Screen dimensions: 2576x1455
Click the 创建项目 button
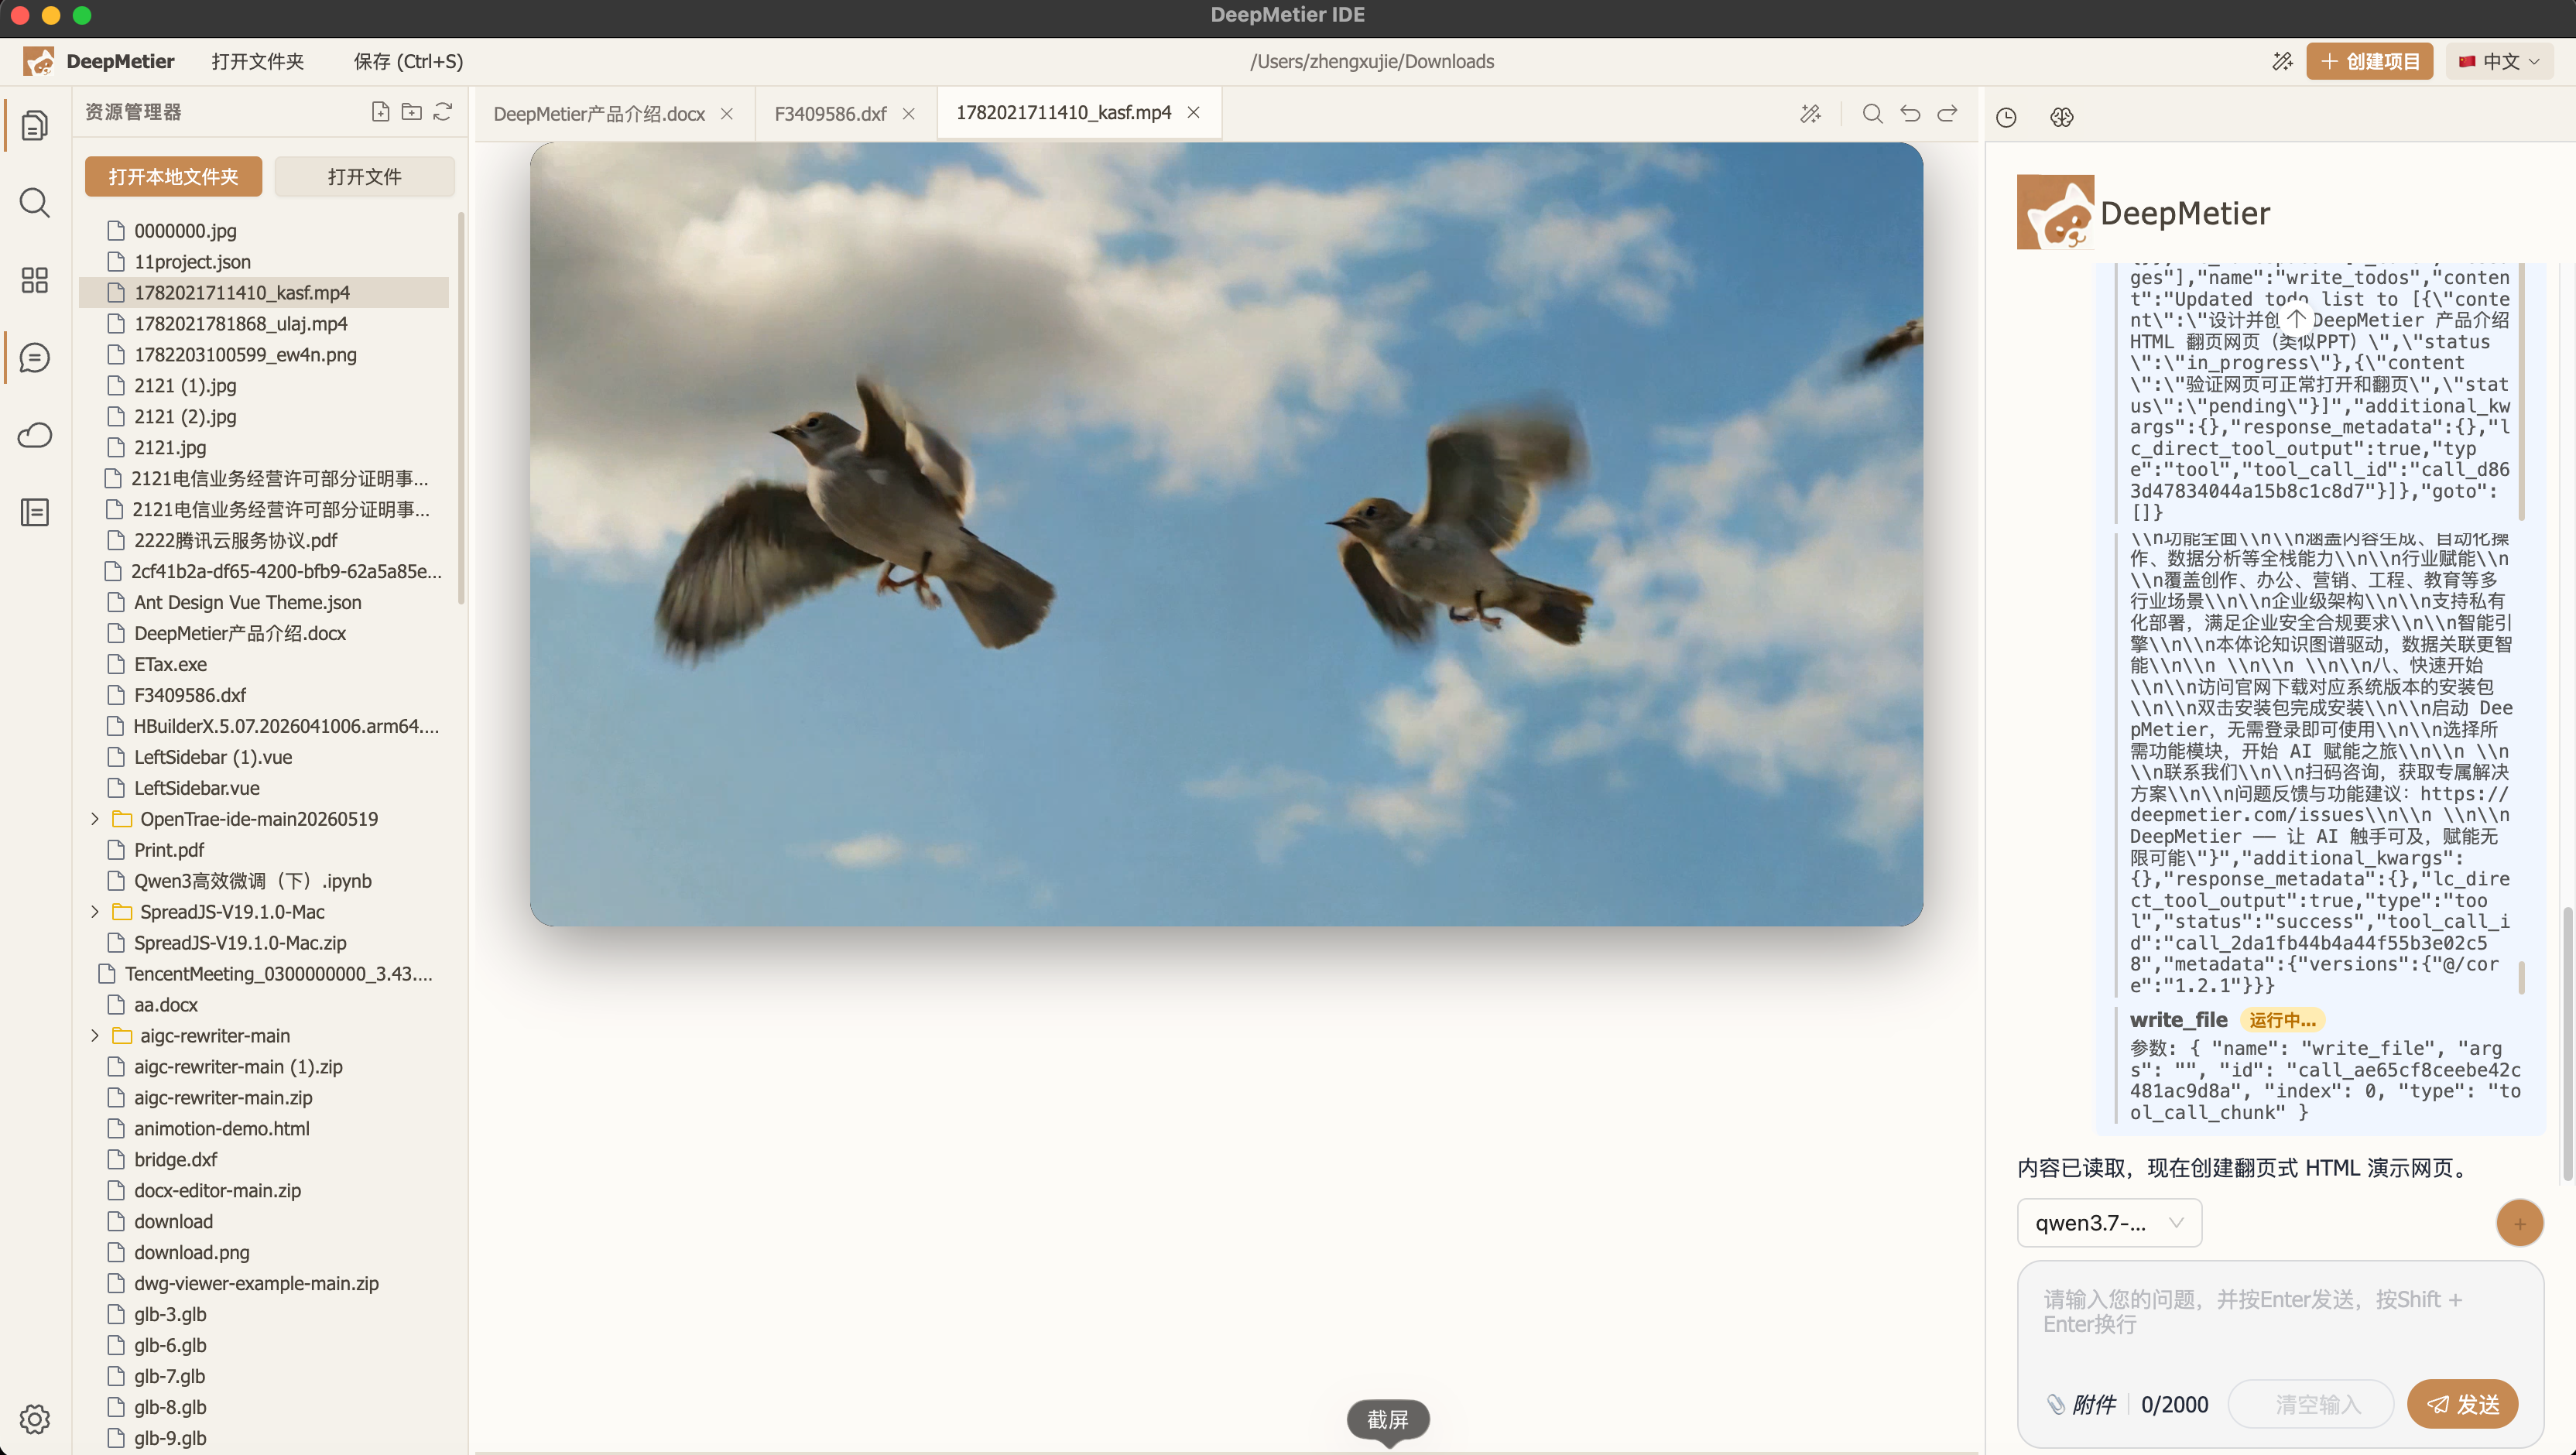pos(2369,62)
